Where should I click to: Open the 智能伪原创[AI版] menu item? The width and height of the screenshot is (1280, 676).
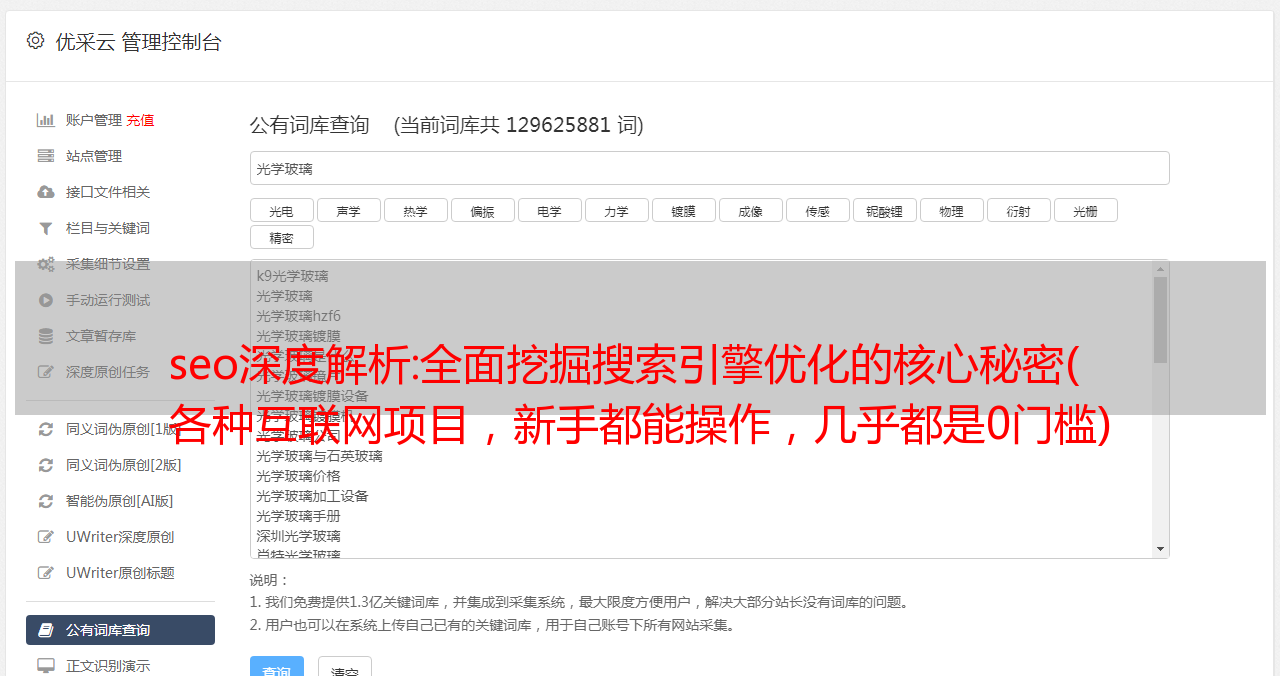120,501
